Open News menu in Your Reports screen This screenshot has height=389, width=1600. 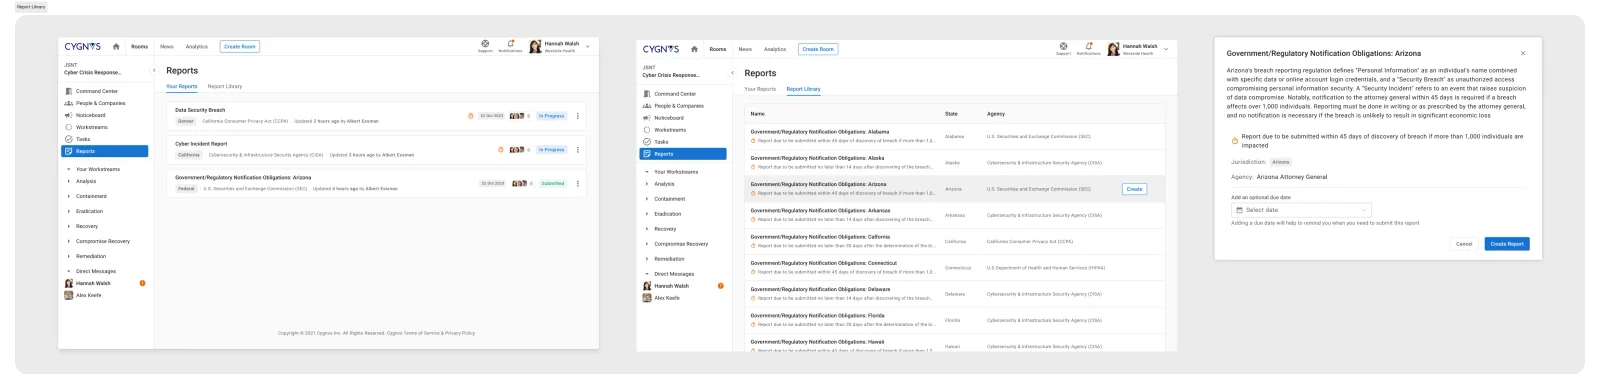click(x=167, y=46)
